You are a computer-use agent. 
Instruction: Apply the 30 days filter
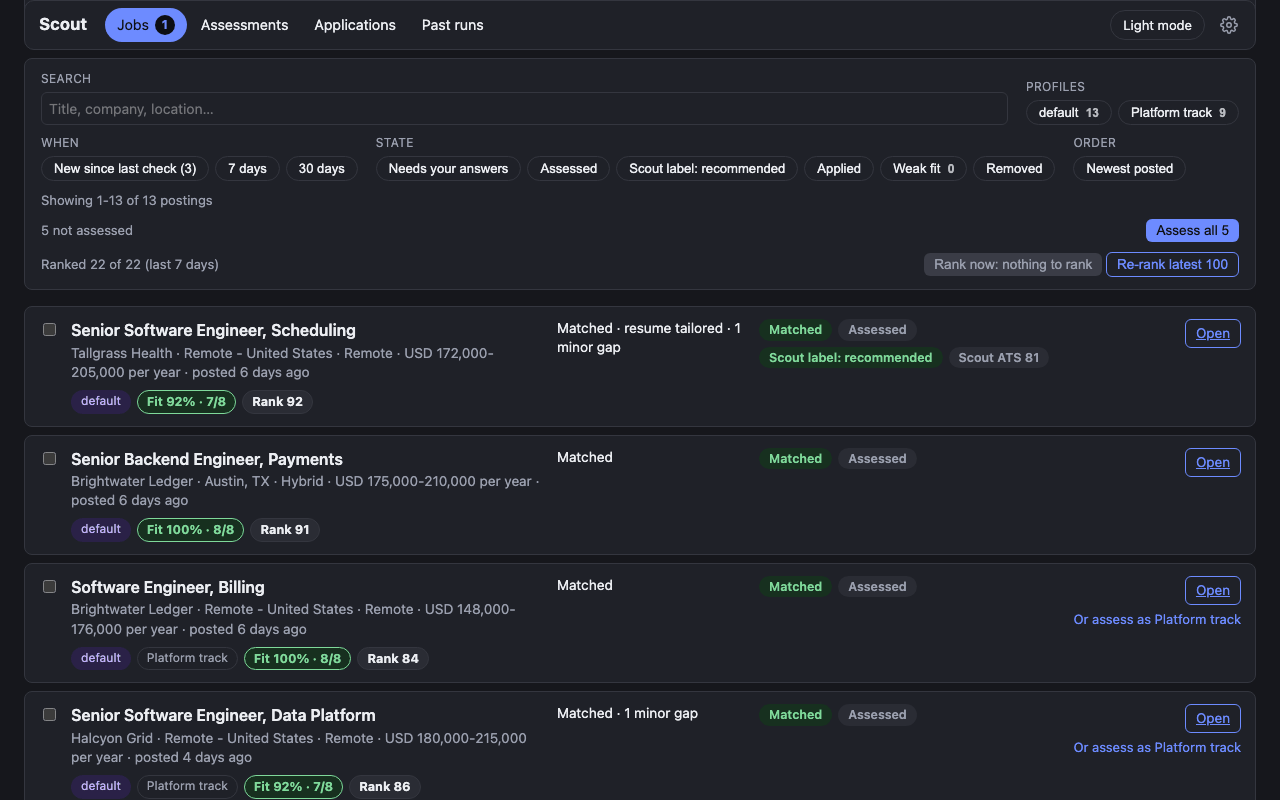point(322,169)
